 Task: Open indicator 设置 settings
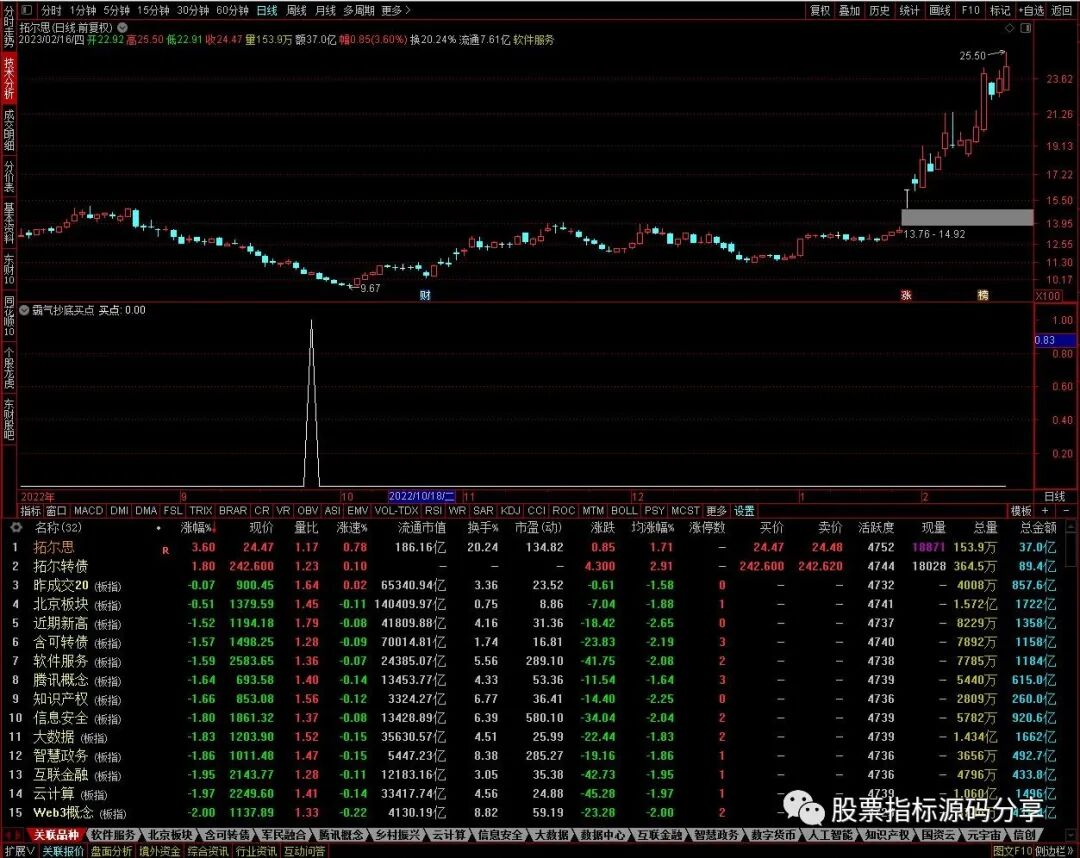(744, 511)
